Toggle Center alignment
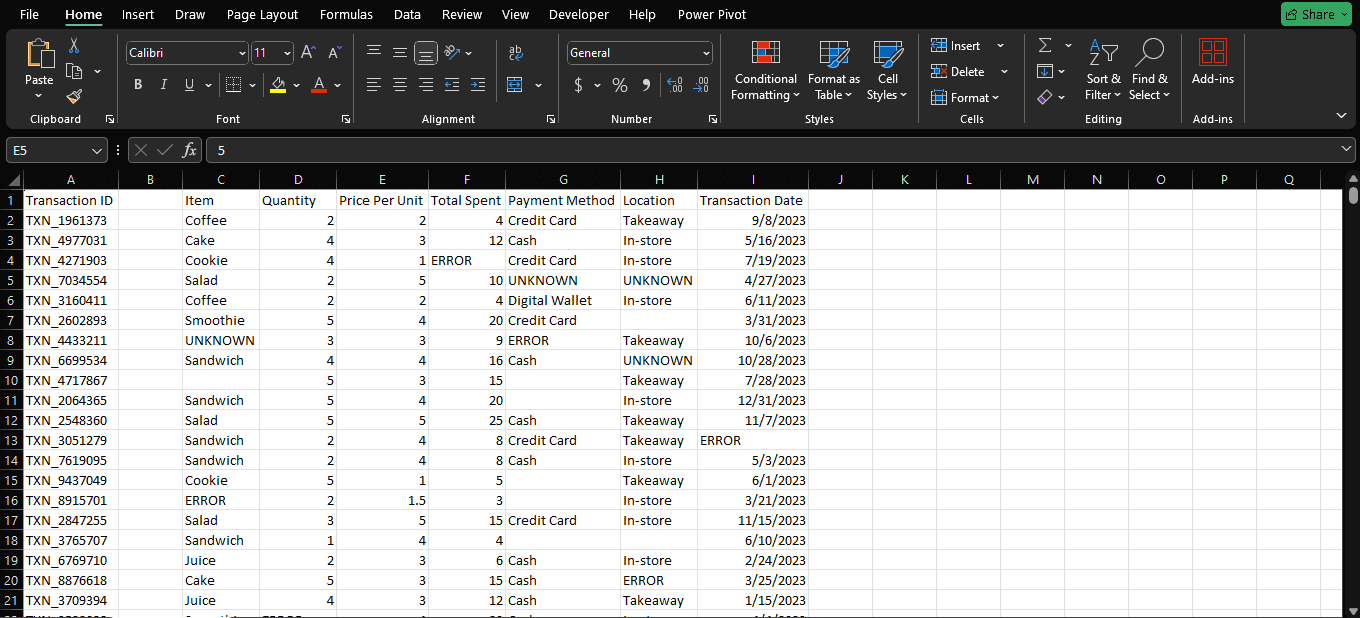The height and width of the screenshot is (618, 1360). click(x=400, y=85)
